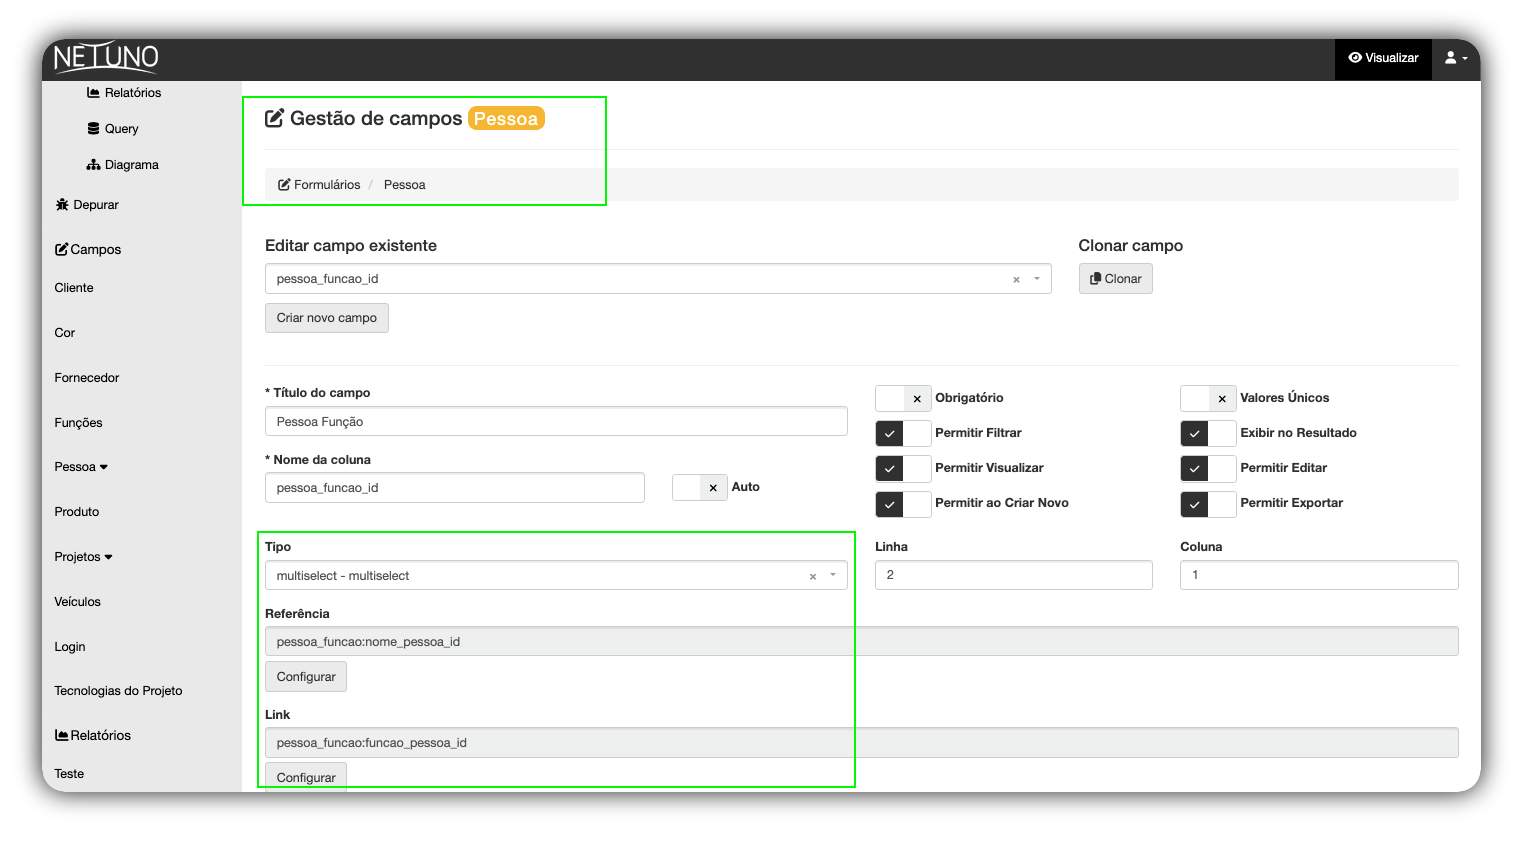
Task: Open the user account icon top right
Action: click(x=1453, y=58)
